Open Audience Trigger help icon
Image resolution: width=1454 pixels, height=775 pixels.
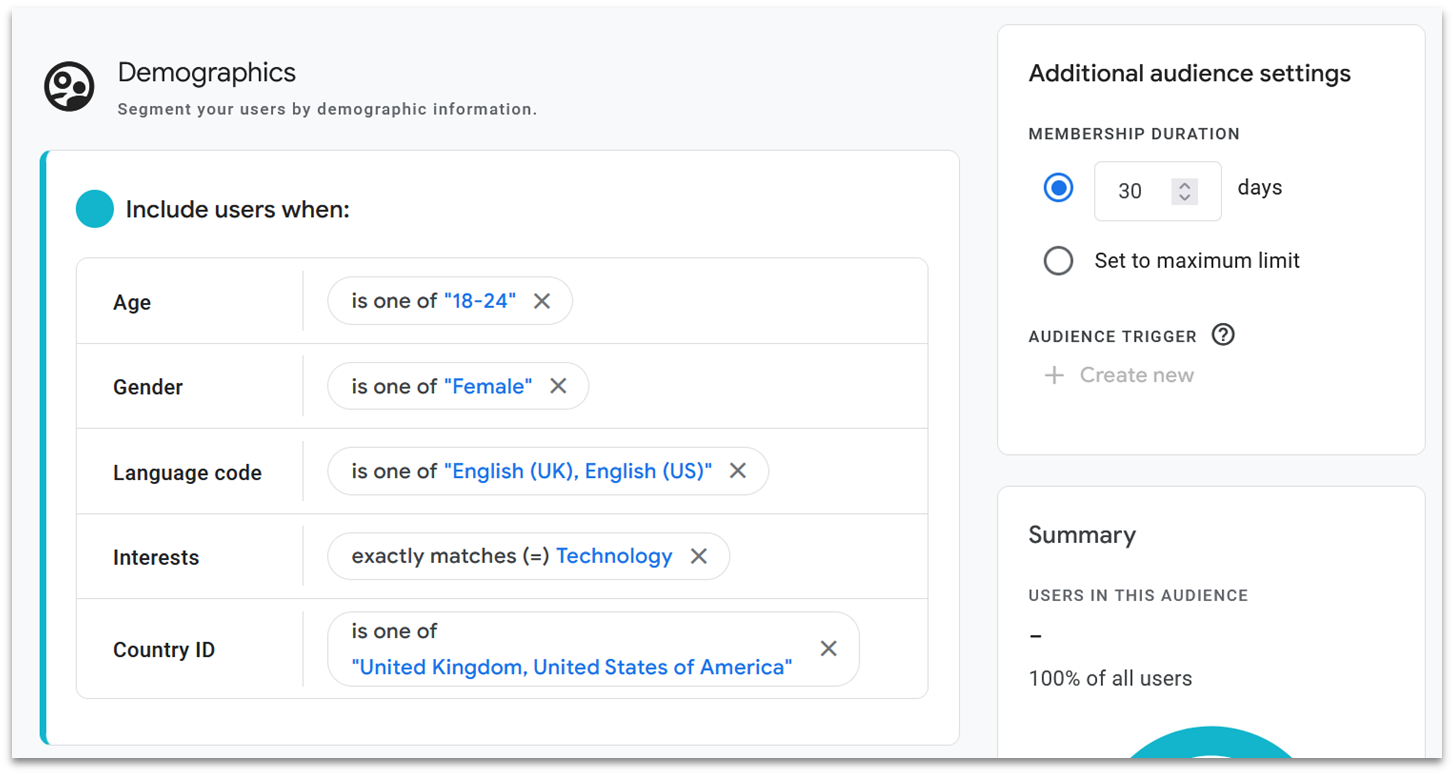tap(1222, 335)
